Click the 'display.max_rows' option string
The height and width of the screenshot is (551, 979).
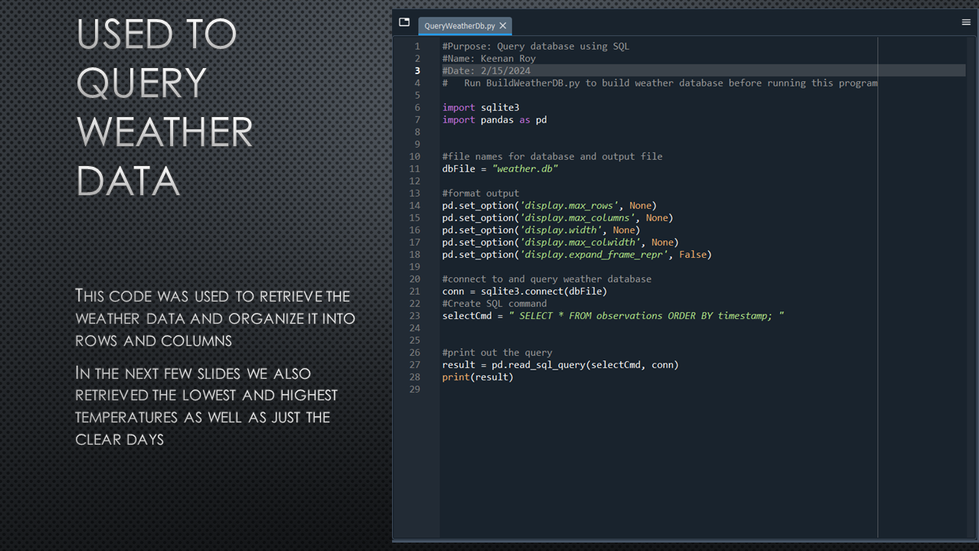pyautogui.click(x=569, y=205)
